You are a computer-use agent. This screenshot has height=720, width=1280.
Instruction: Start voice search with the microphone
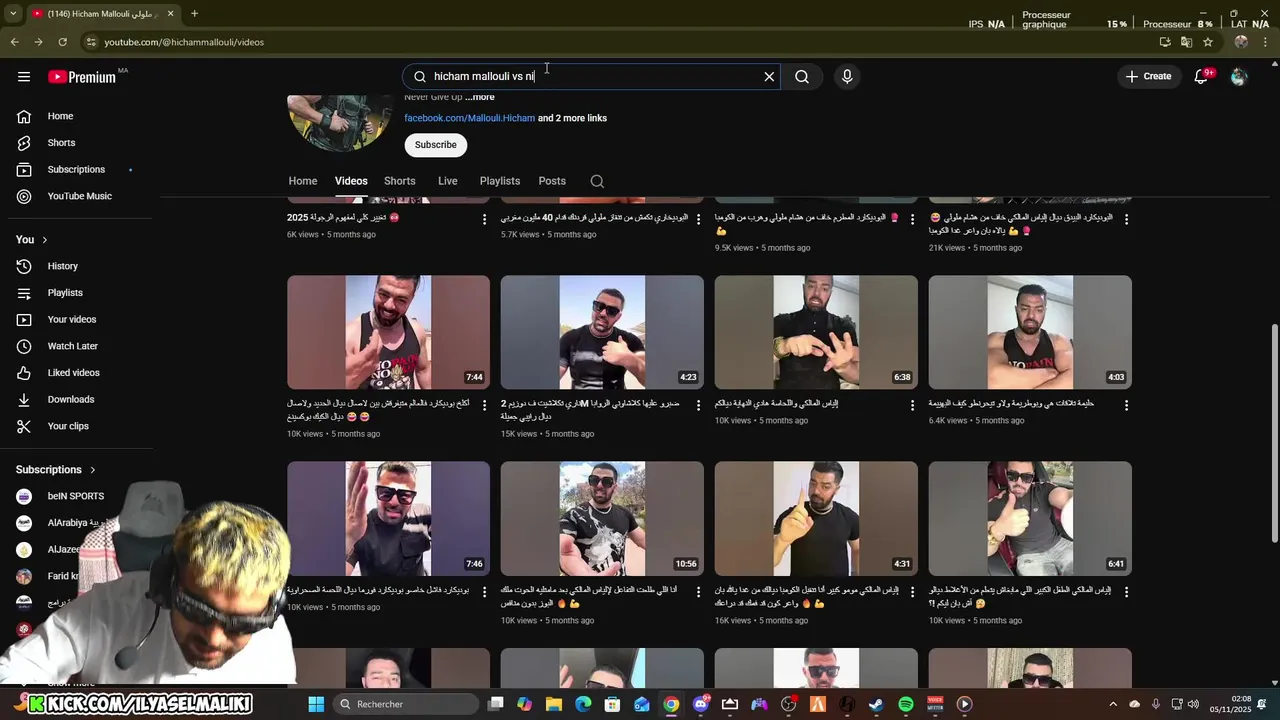tap(847, 77)
